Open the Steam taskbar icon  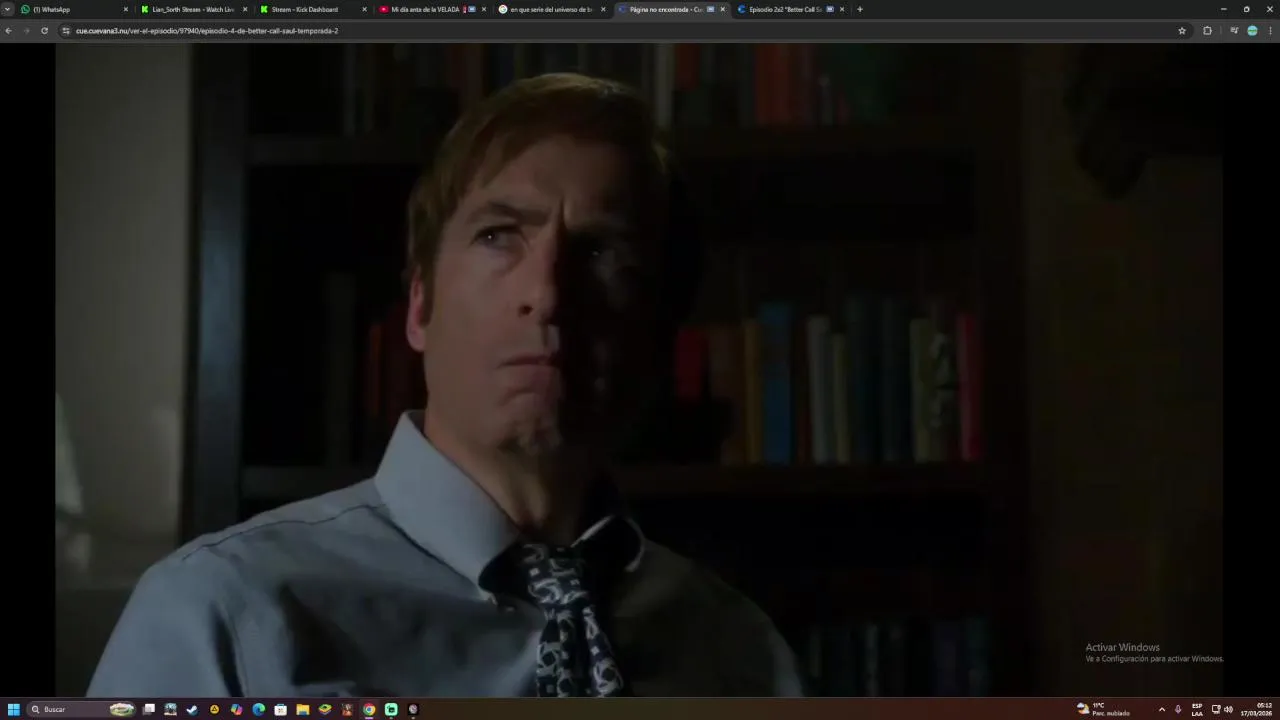pyautogui.click(x=192, y=709)
